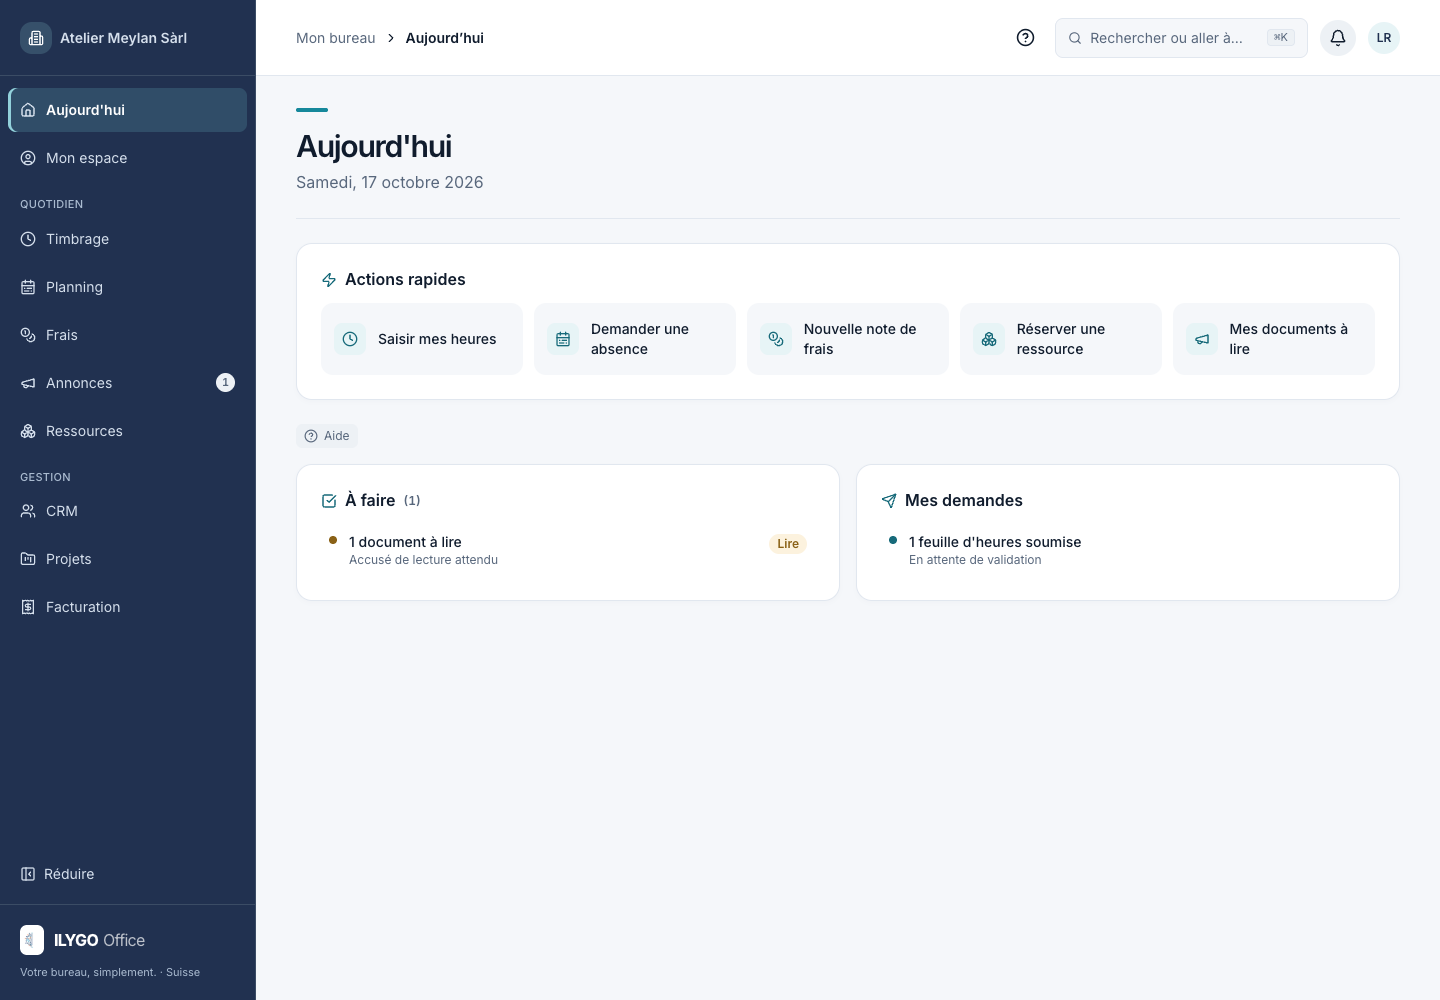Viewport: 1440px width, 1000px height.
Task: Click the help question mark icon in header
Action: (x=1025, y=38)
